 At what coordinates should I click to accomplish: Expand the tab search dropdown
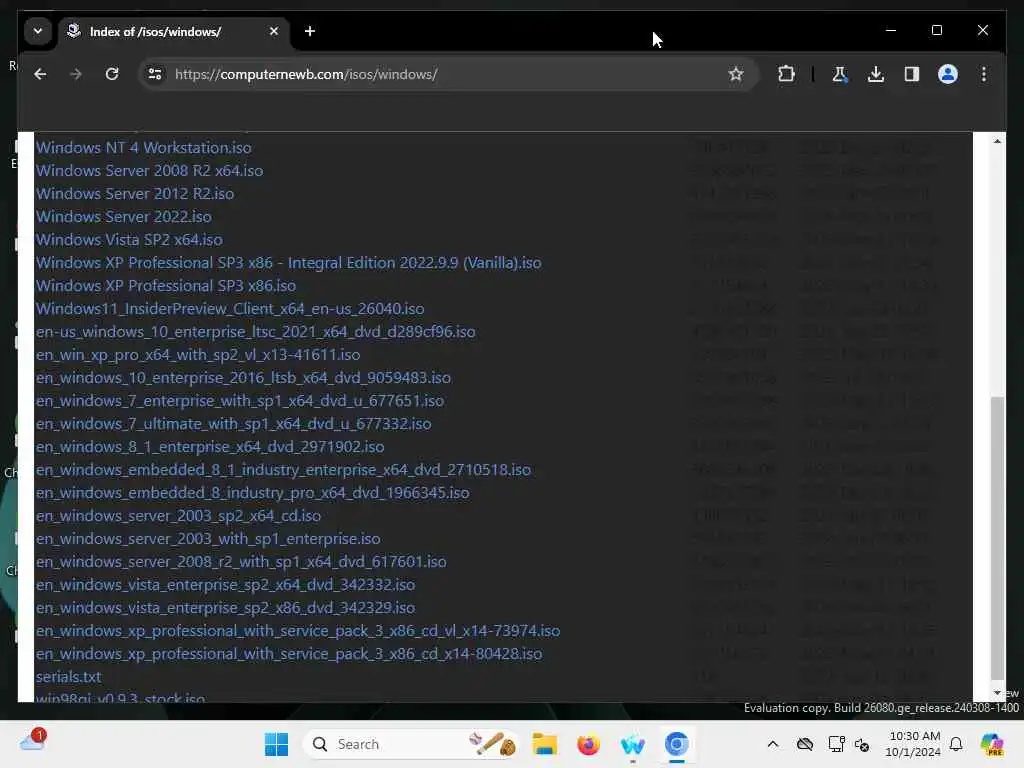pyautogui.click(x=38, y=31)
